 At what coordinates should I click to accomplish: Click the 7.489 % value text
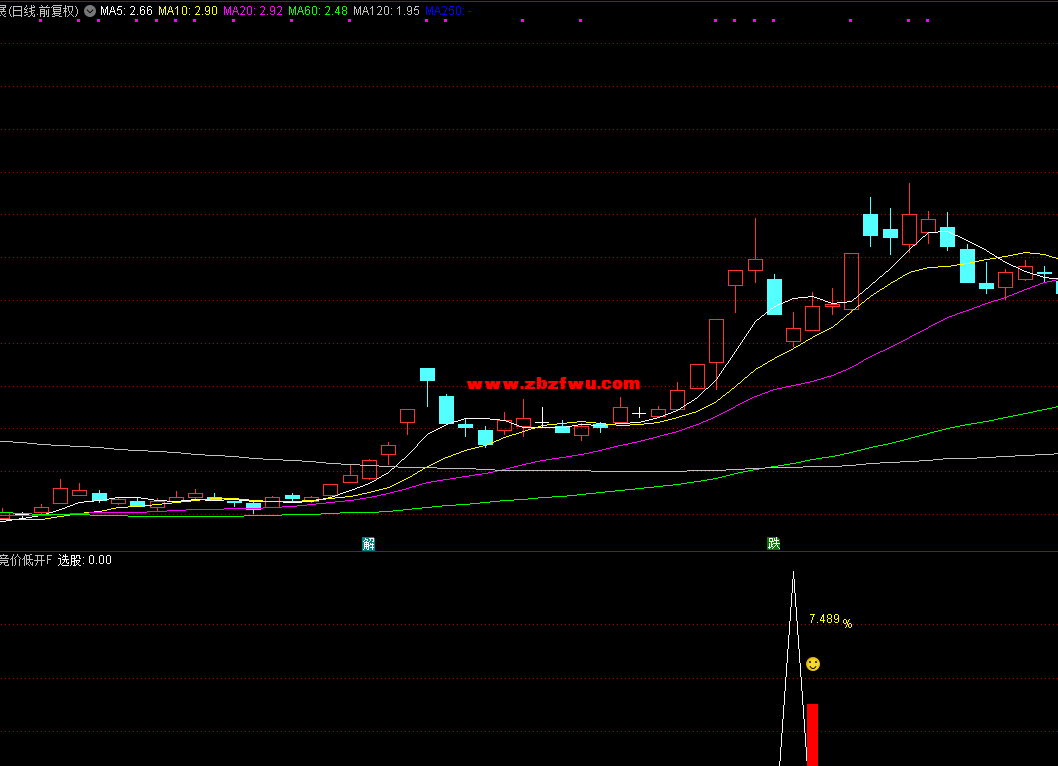(831, 620)
